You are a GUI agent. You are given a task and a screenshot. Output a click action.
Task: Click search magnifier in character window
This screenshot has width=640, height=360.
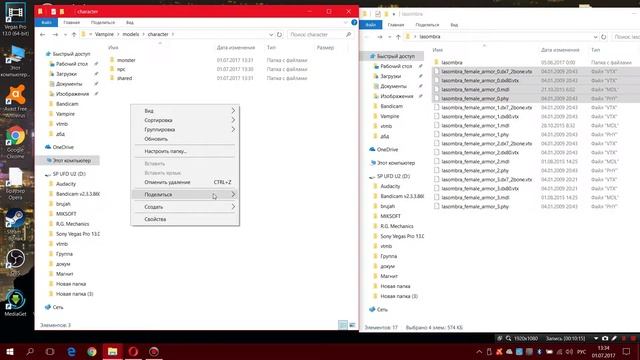348,34
